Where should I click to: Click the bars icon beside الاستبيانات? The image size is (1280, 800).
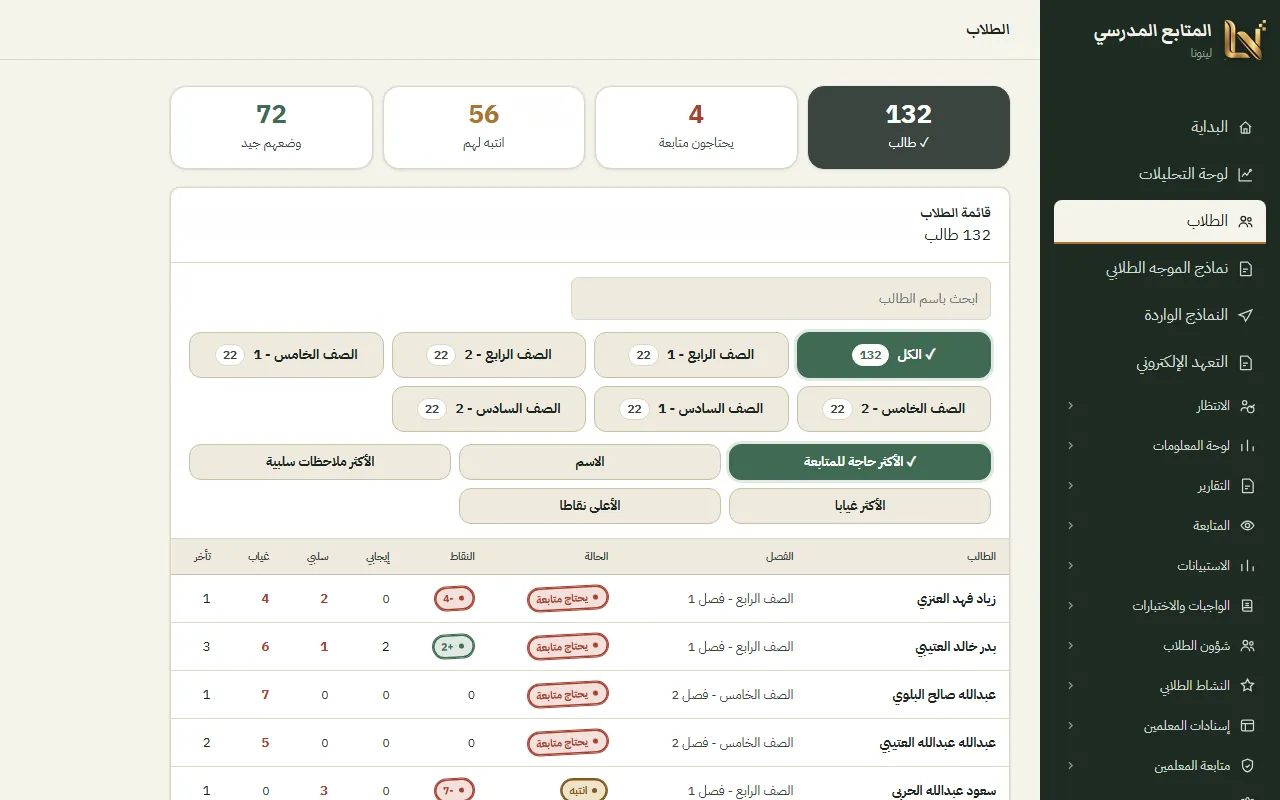(x=1247, y=566)
